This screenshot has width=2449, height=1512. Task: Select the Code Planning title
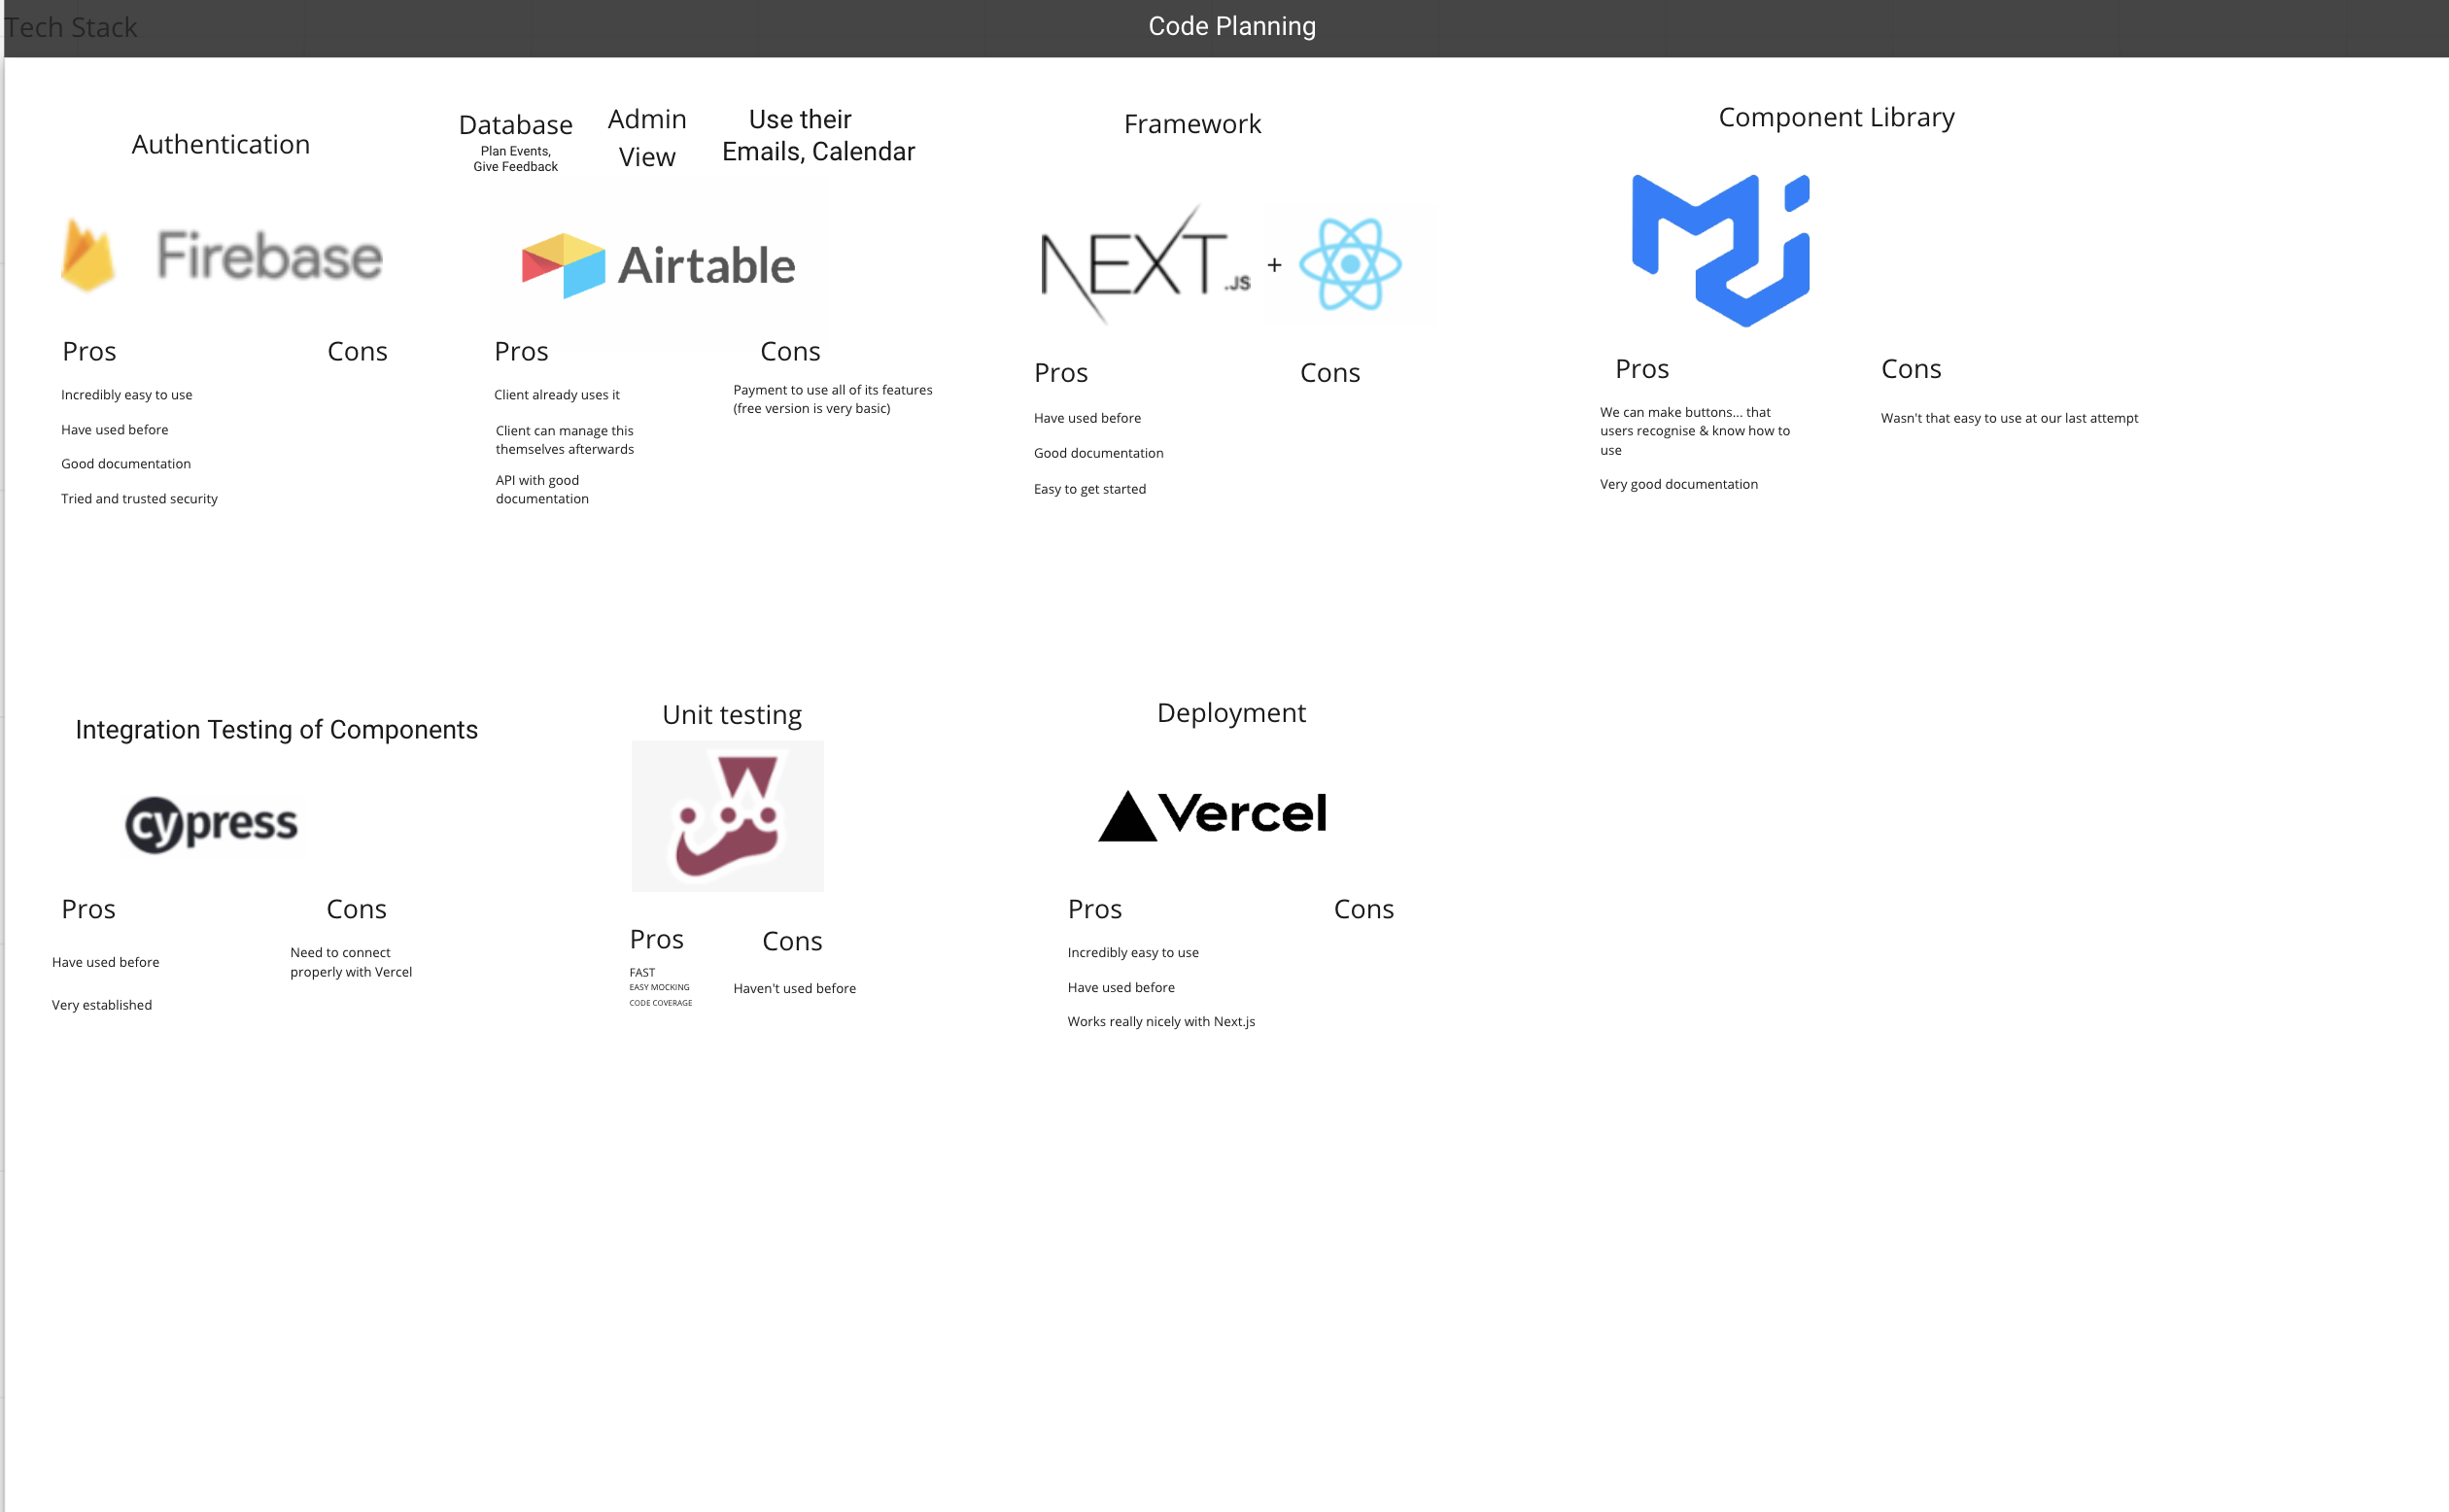tap(1232, 26)
